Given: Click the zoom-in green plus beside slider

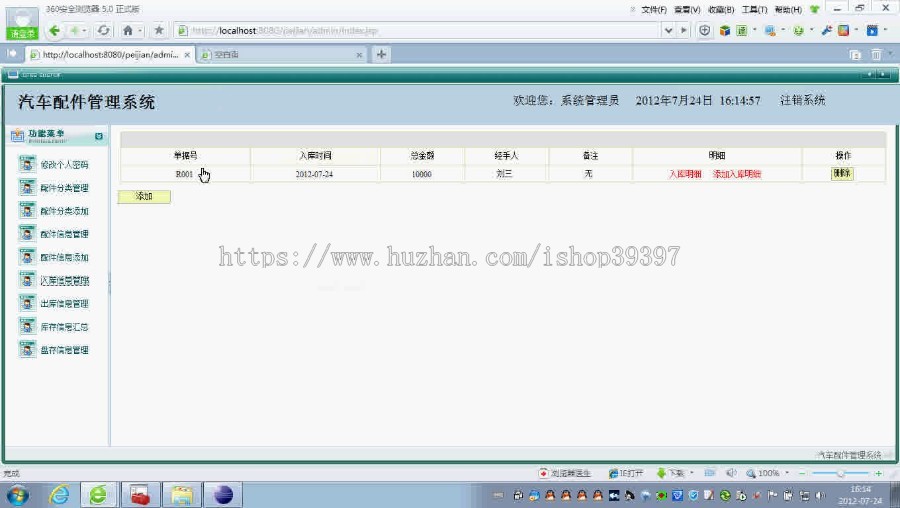Looking at the screenshot, I should point(878,473).
